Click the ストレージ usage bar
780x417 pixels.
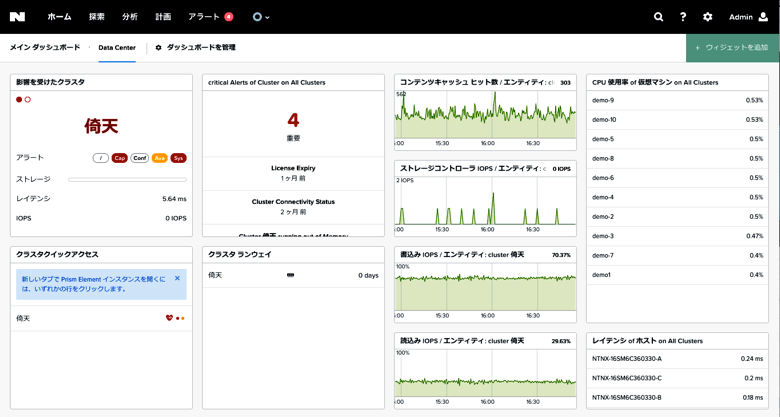127,180
